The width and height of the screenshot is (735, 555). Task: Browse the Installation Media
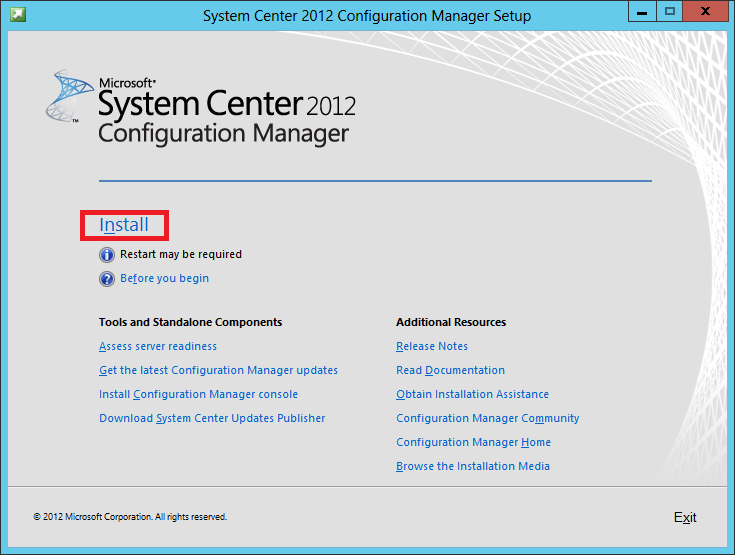473,467
